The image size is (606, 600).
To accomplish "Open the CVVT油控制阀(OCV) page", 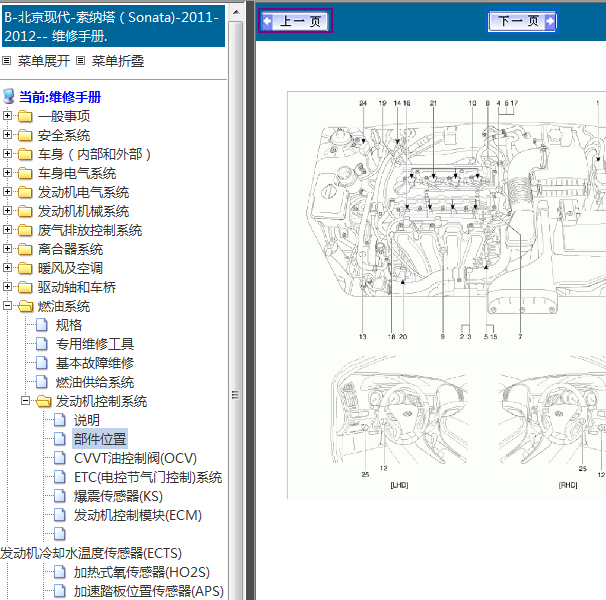I will click(x=135, y=458).
